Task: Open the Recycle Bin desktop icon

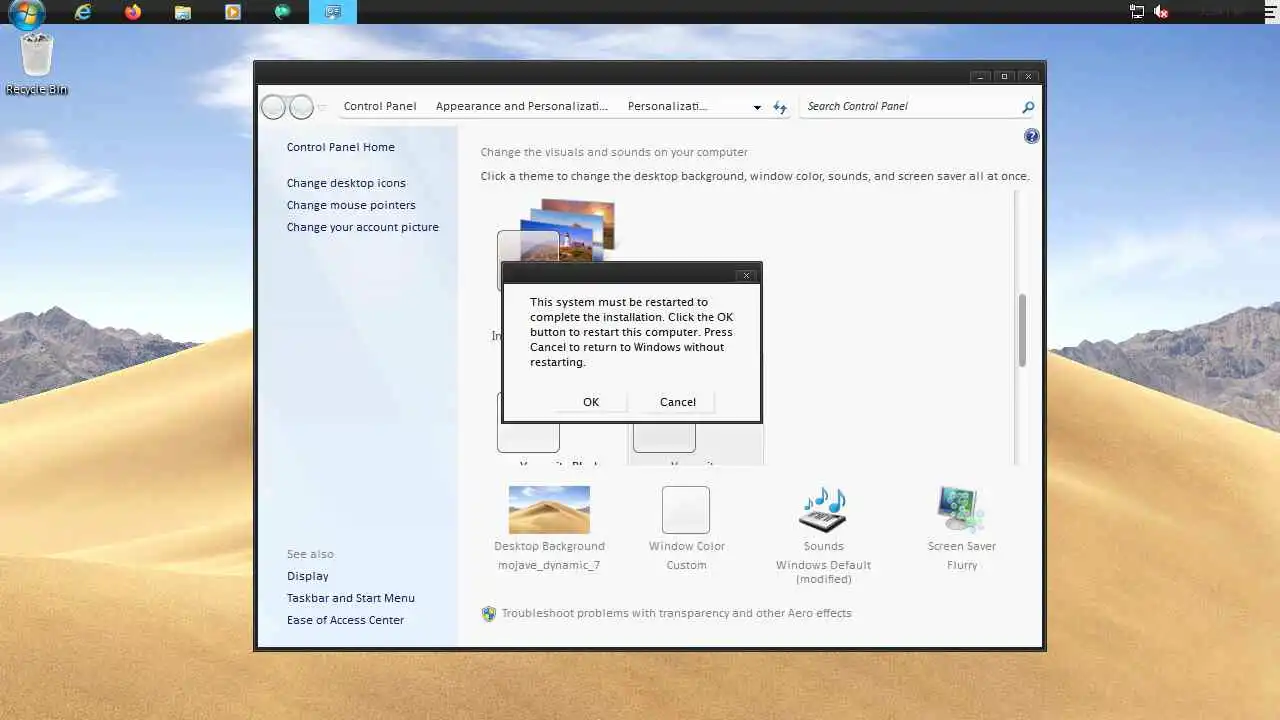Action: pos(37,64)
